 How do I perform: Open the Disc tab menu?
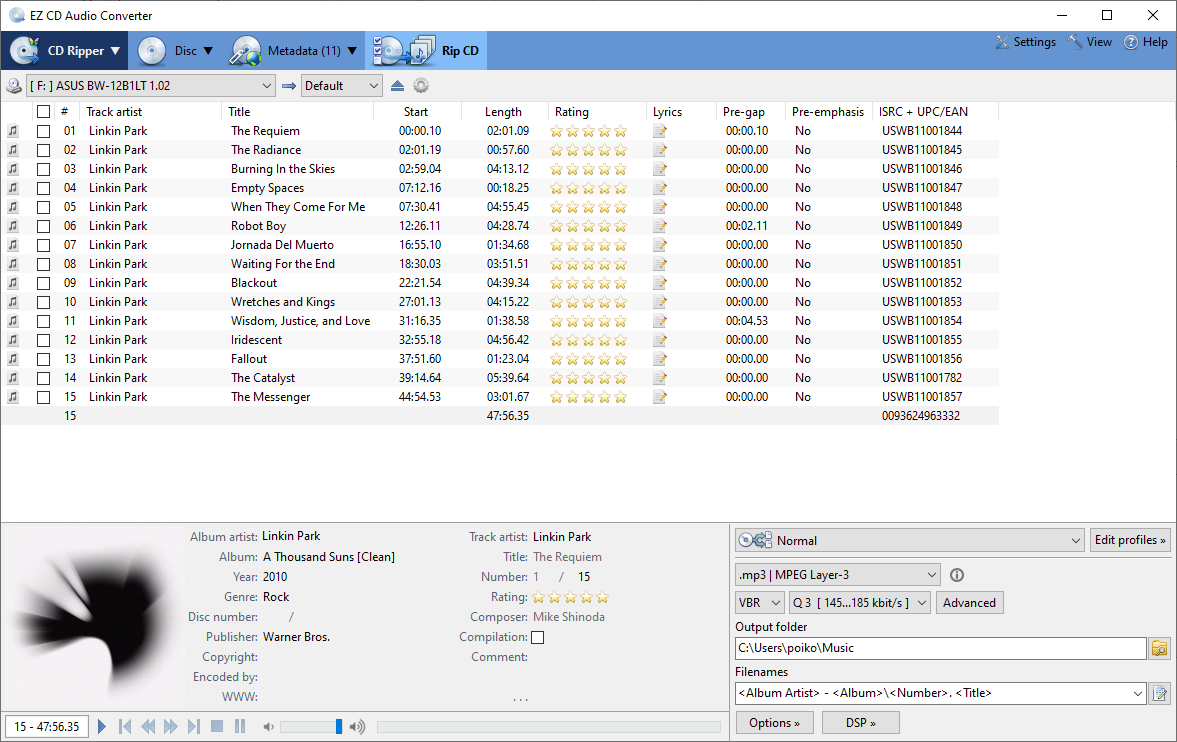point(177,51)
